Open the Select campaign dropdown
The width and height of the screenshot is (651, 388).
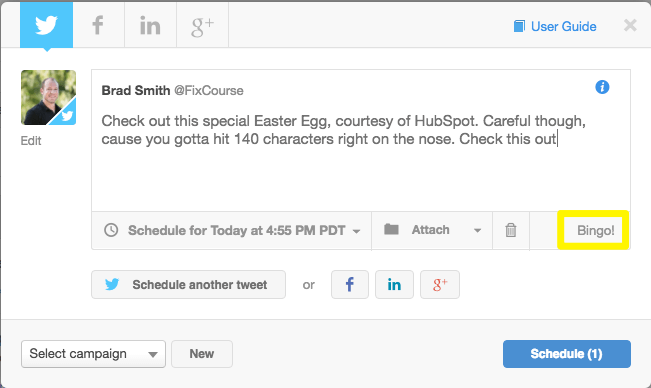pyautogui.click(x=93, y=354)
